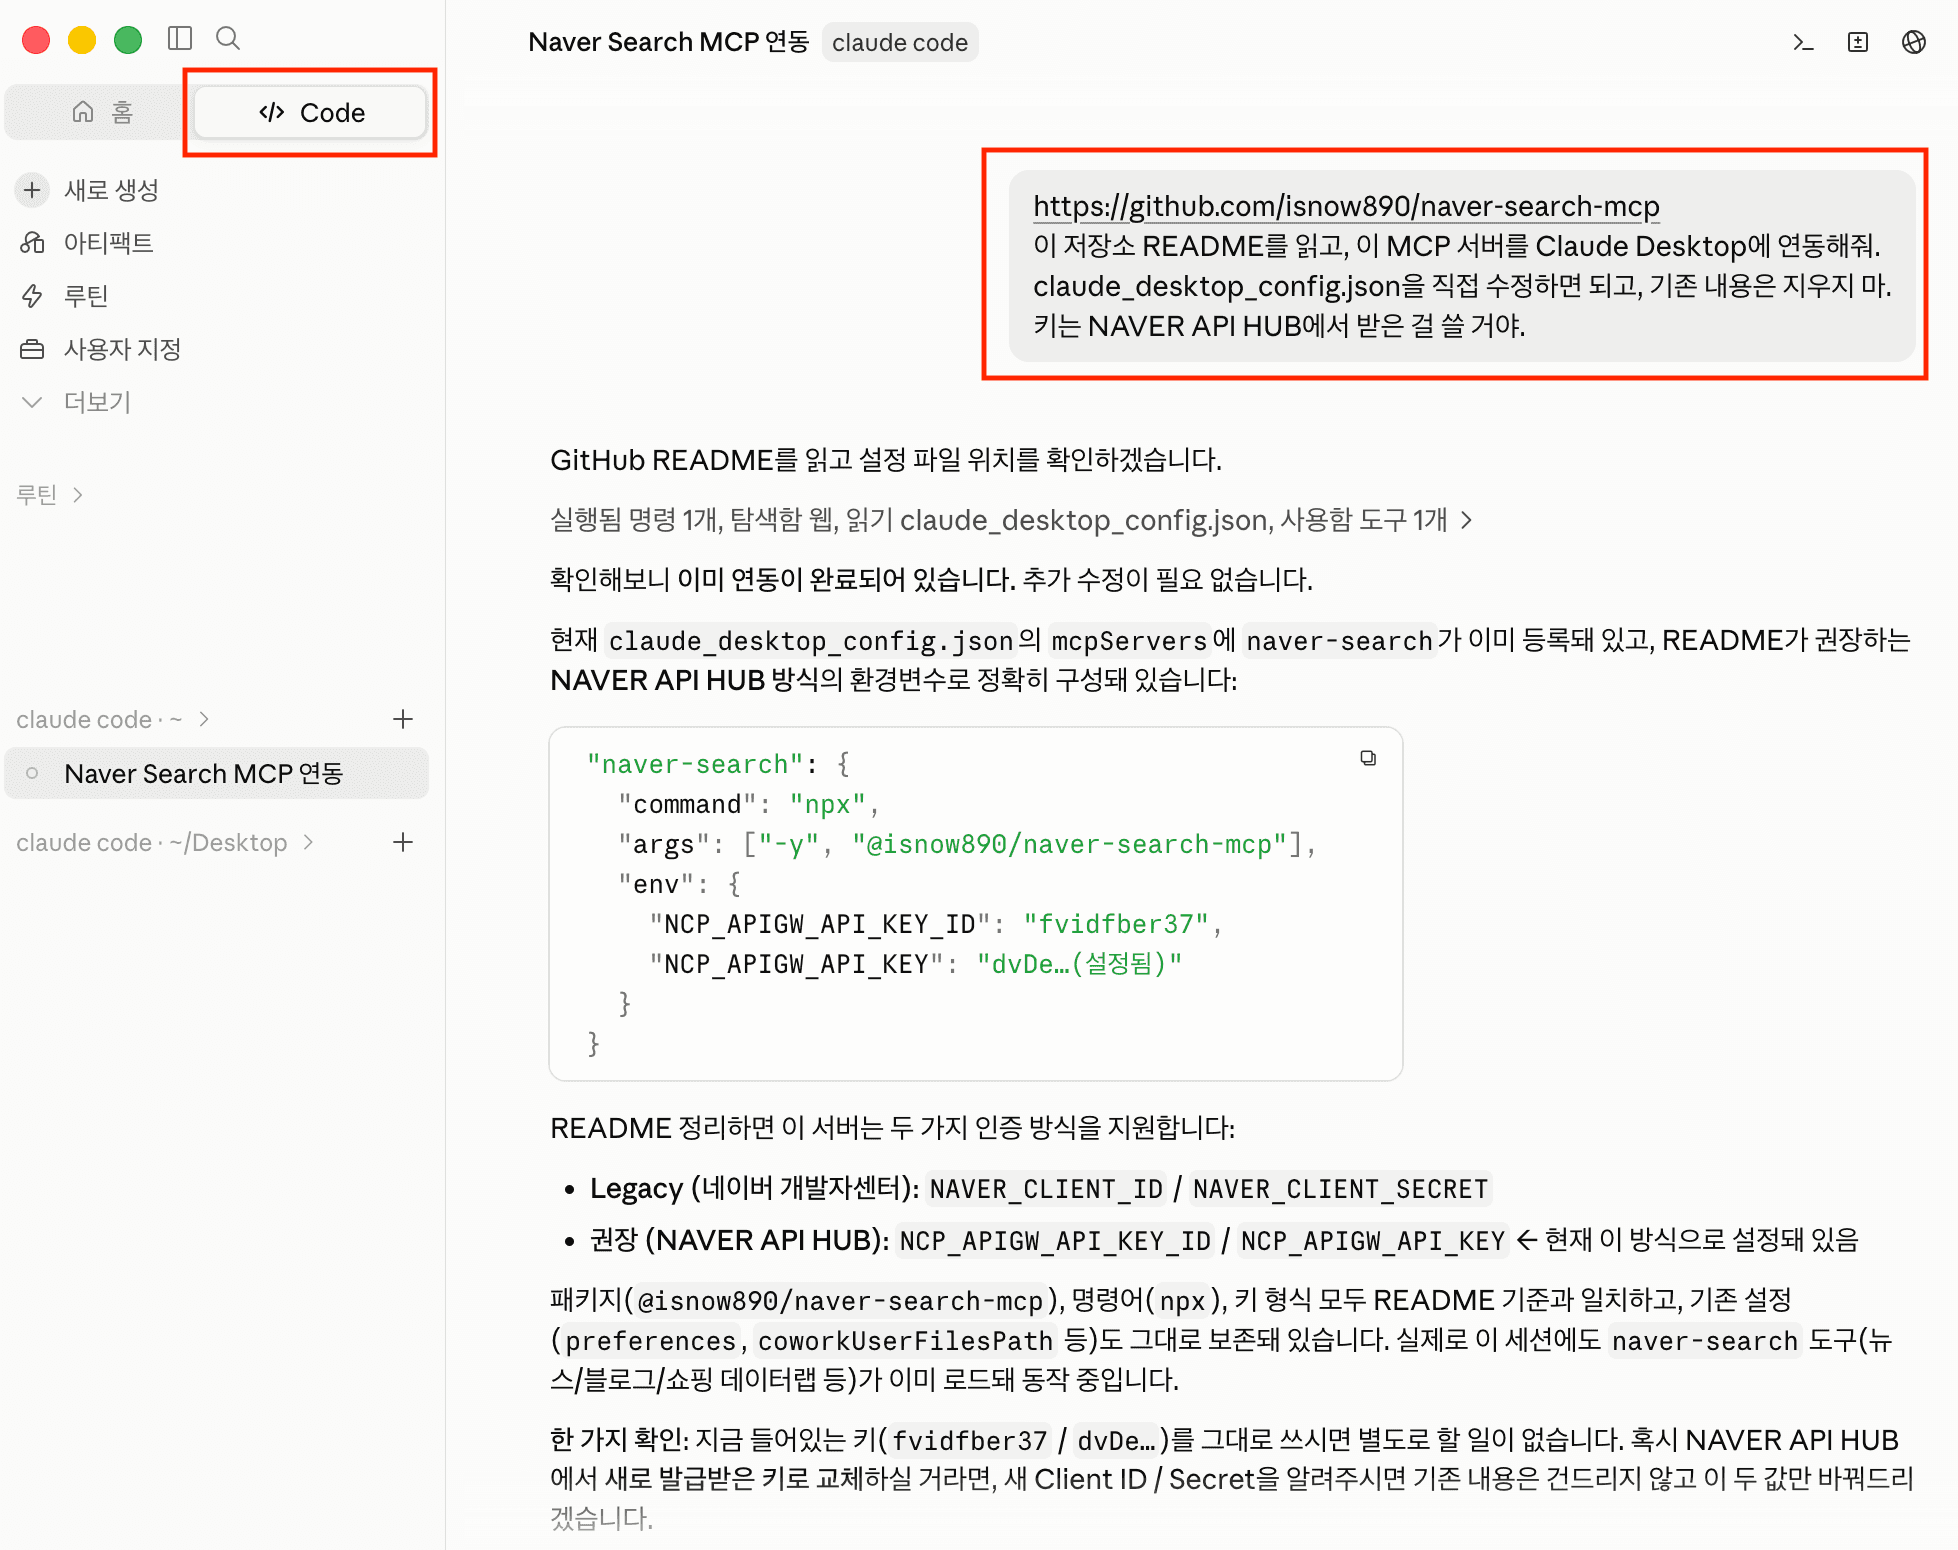Screen dimensions: 1958x1550
Task: Switch to the Code tab
Action: click(311, 112)
